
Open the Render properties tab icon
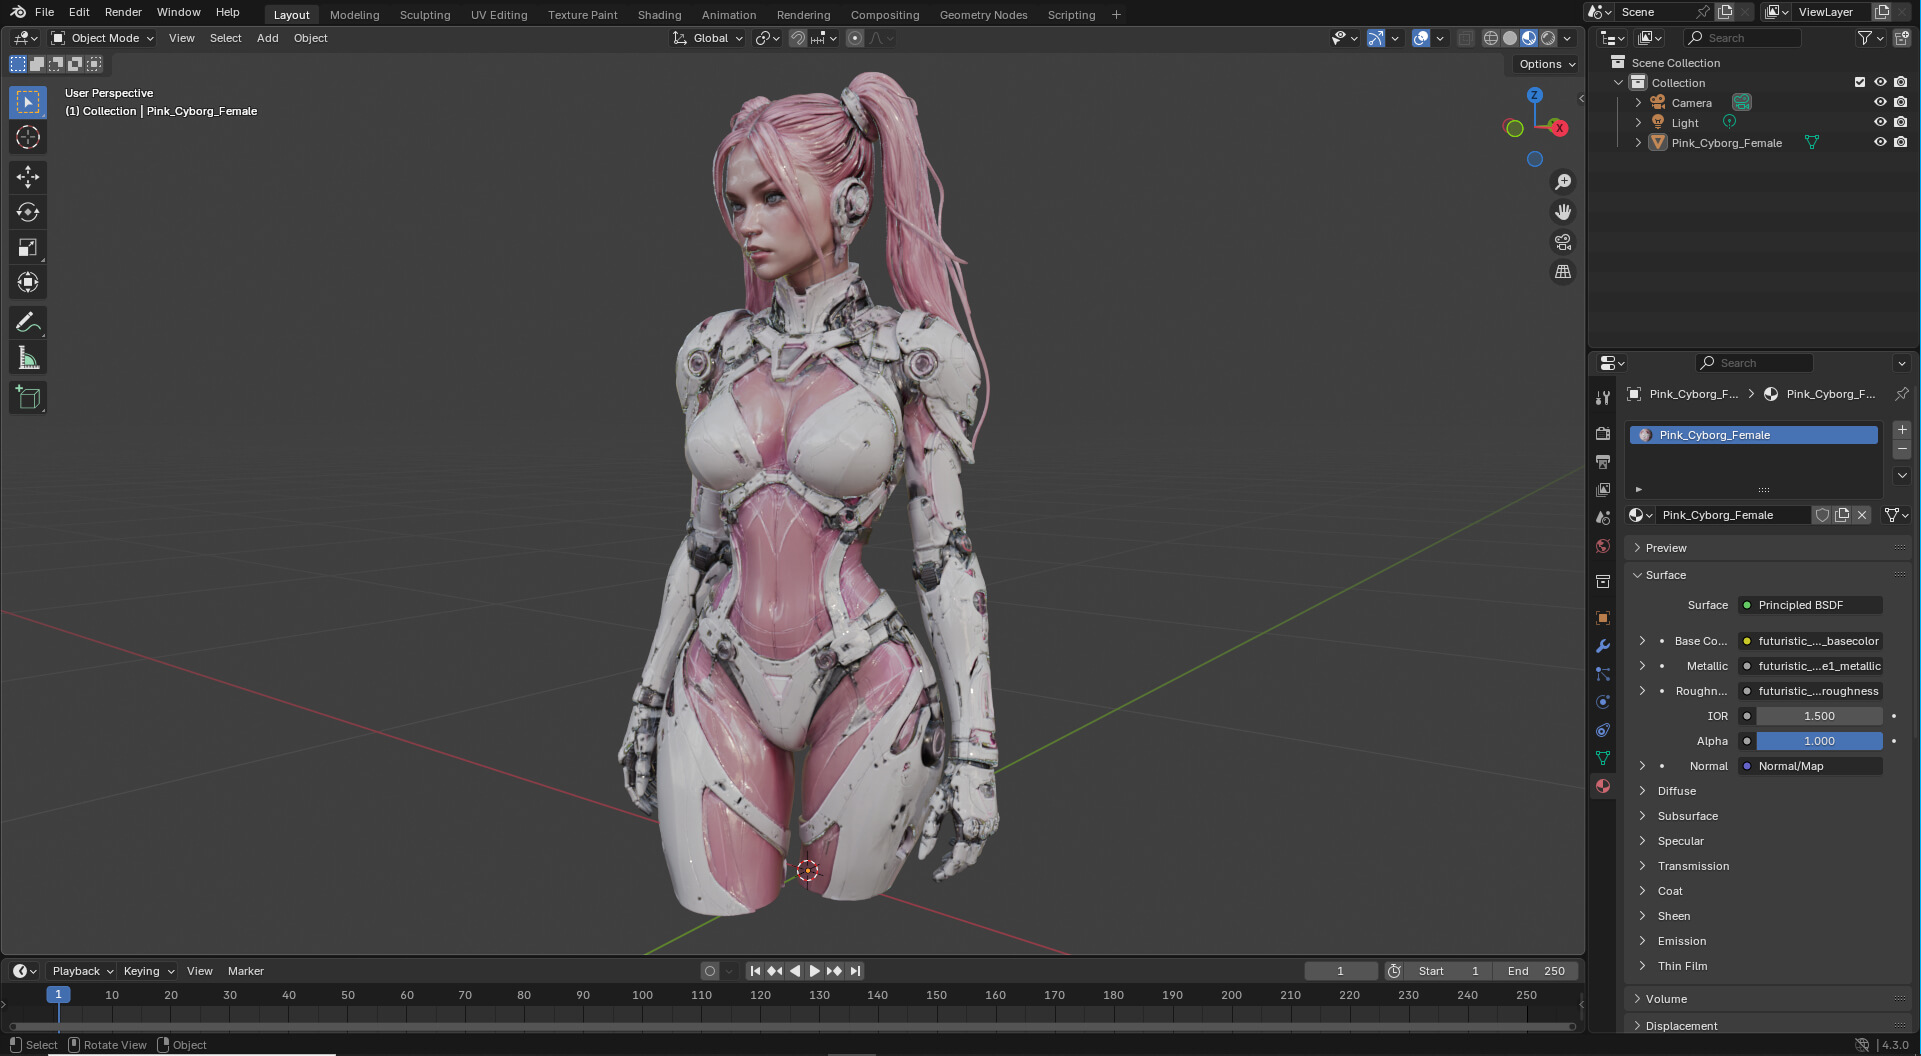(1603, 434)
